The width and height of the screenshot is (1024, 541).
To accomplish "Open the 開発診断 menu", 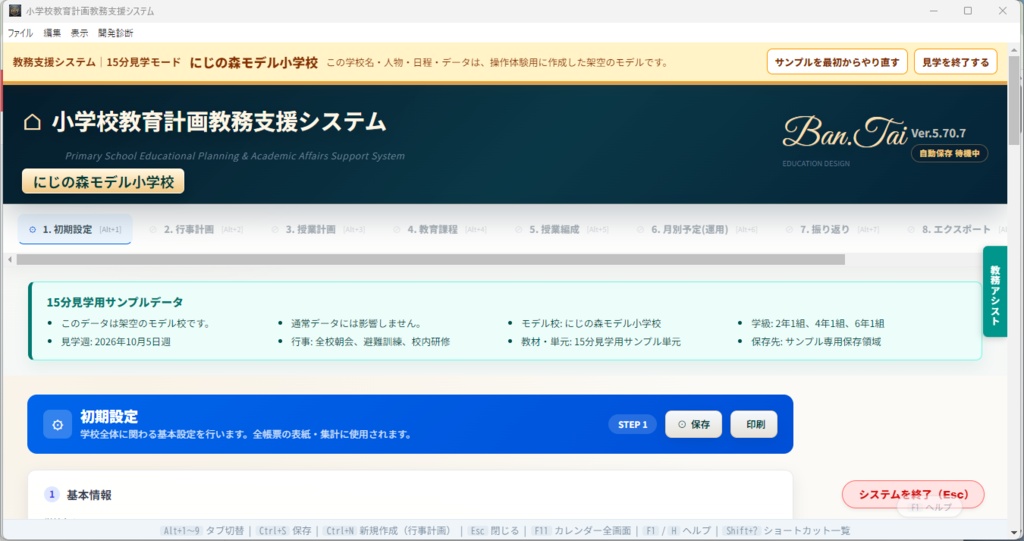I will (116, 33).
